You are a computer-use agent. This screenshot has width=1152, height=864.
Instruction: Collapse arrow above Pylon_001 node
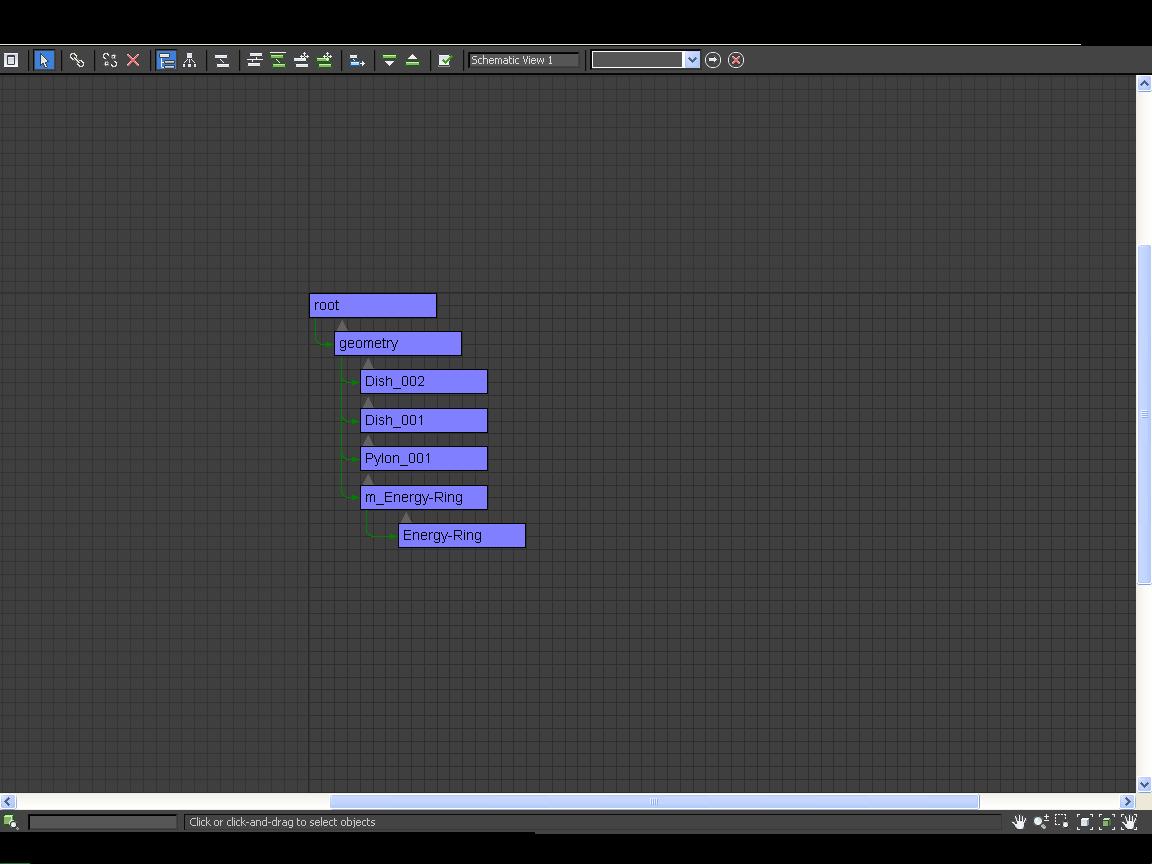coord(368,441)
